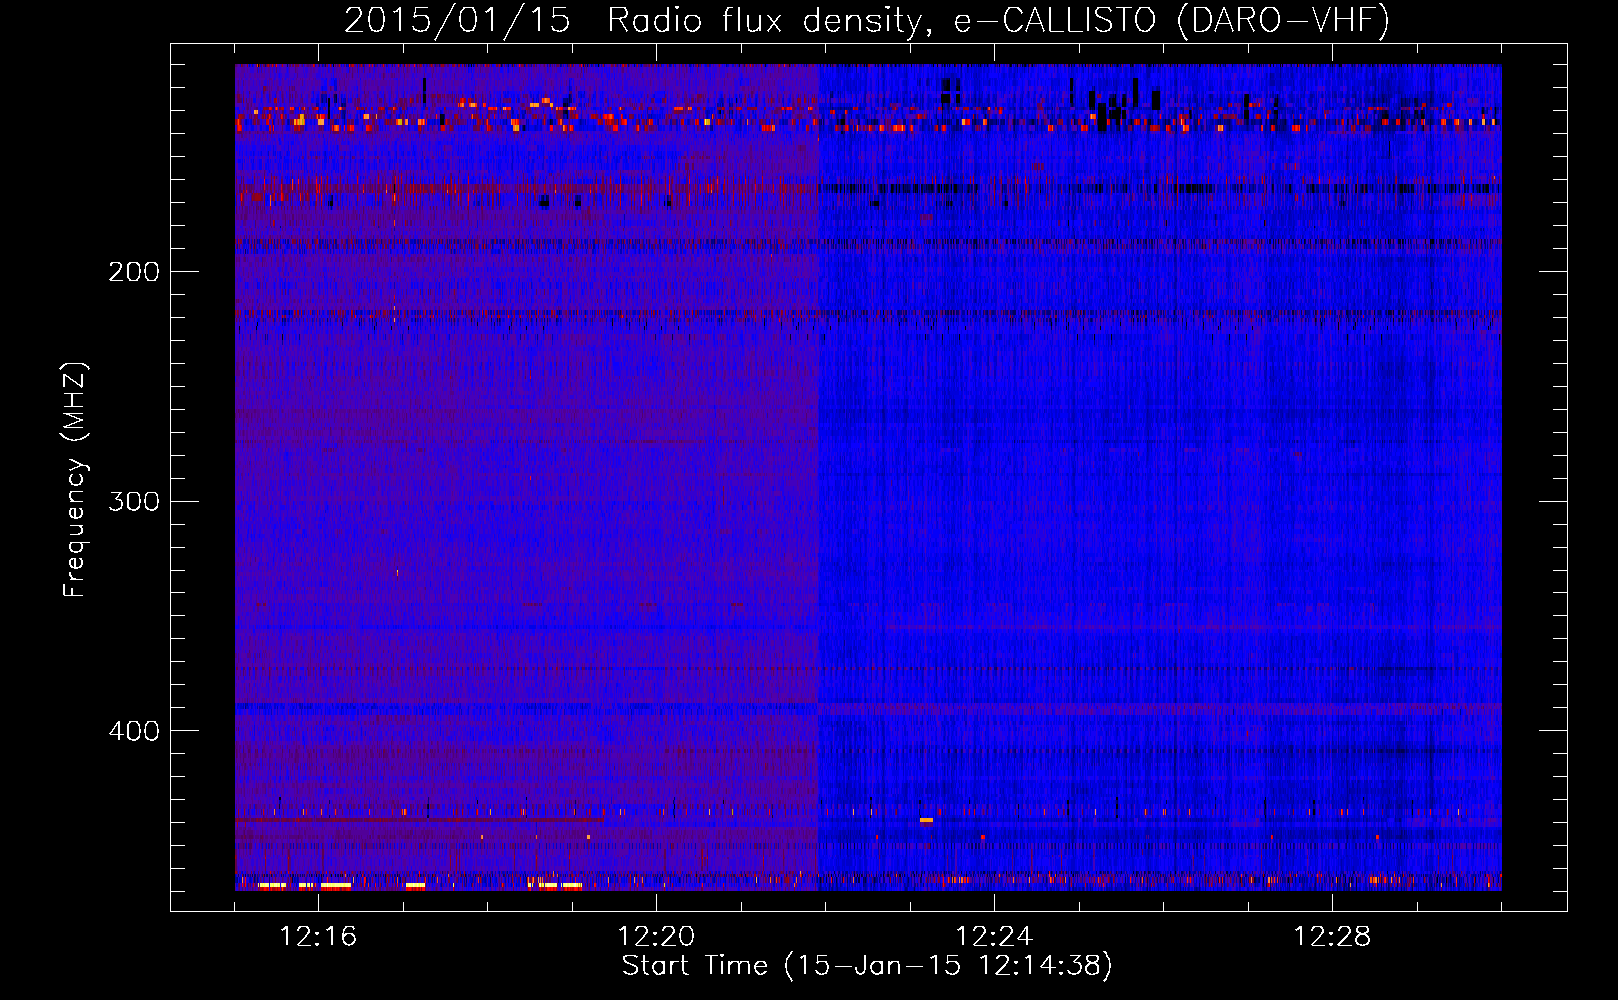Click the 12:16 time axis label
This screenshot has height=1000, width=1618.
pos(318,937)
